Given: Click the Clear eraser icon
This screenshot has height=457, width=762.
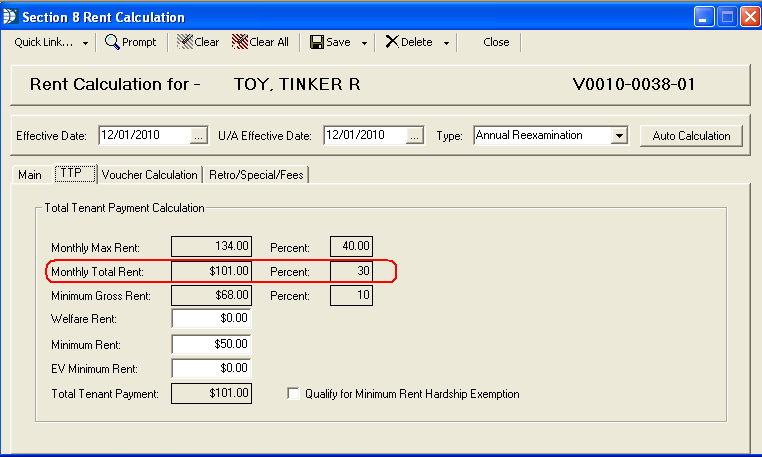Looking at the screenshot, I should pyautogui.click(x=185, y=42).
